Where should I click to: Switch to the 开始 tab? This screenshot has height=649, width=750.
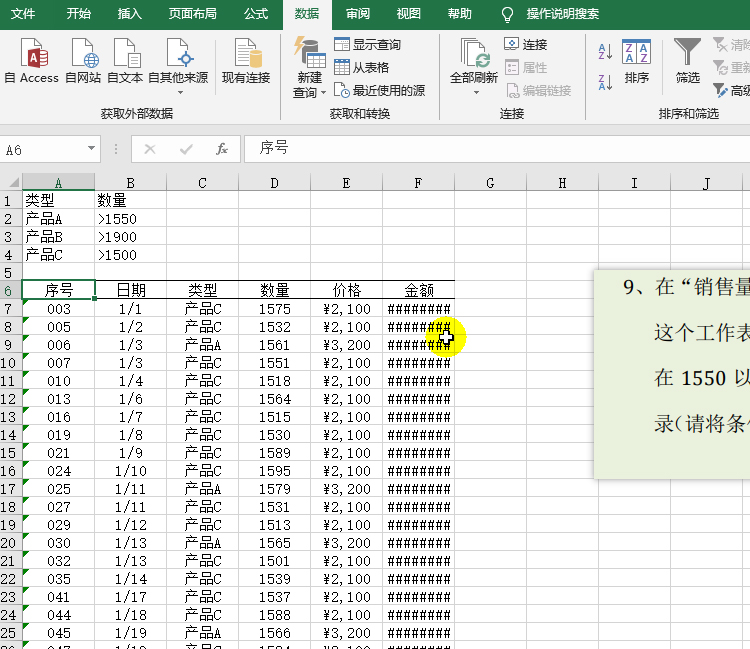pos(78,14)
